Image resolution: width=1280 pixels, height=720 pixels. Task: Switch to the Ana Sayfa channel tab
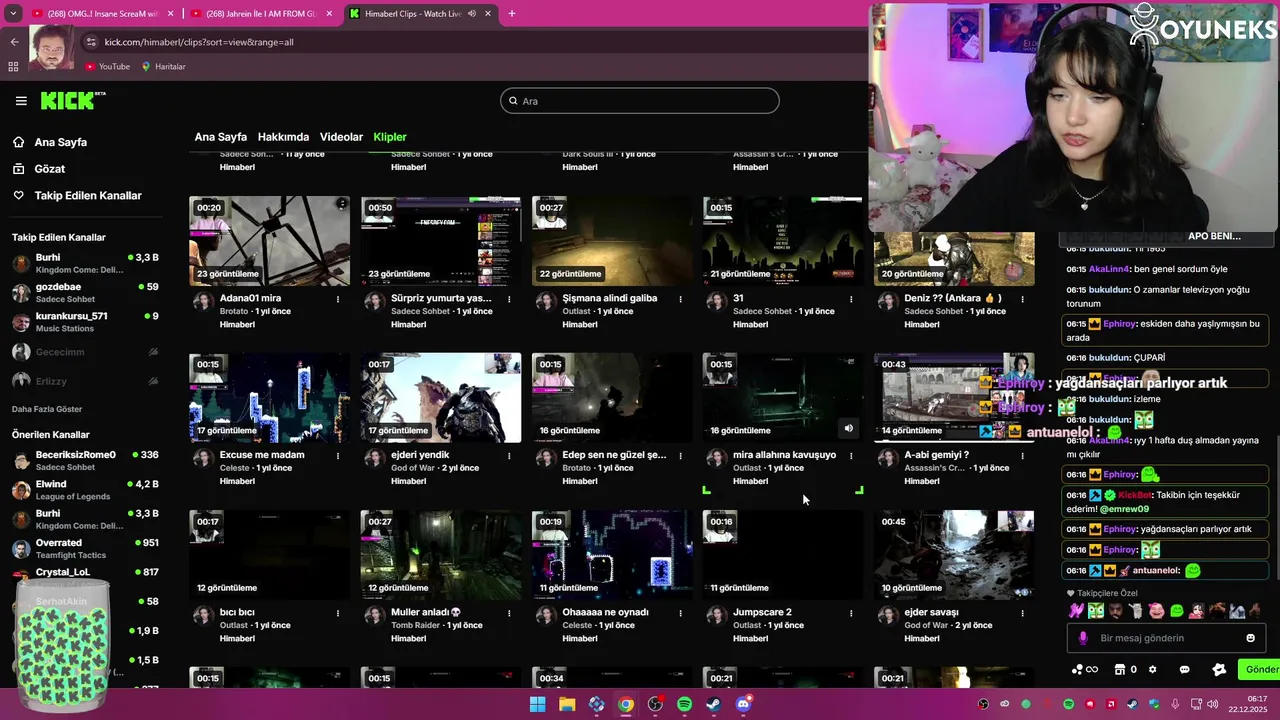tap(220, 137)
